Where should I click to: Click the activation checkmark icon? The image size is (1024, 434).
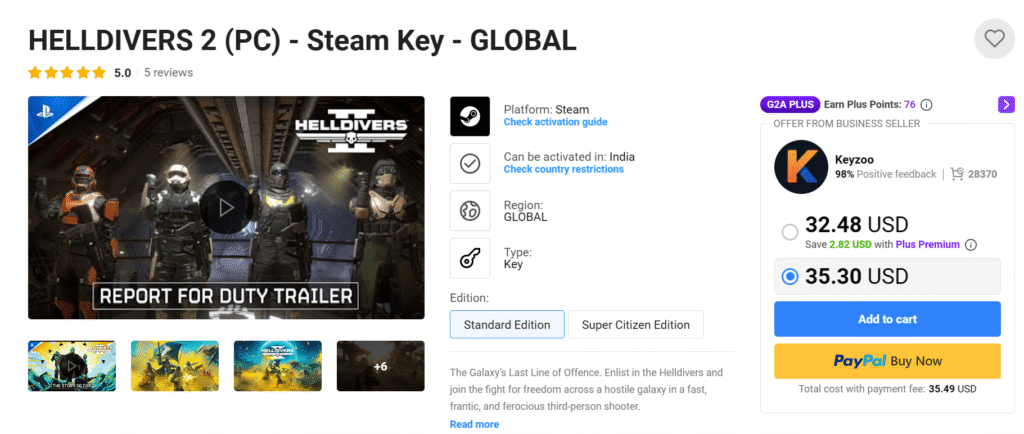point(470,163)
